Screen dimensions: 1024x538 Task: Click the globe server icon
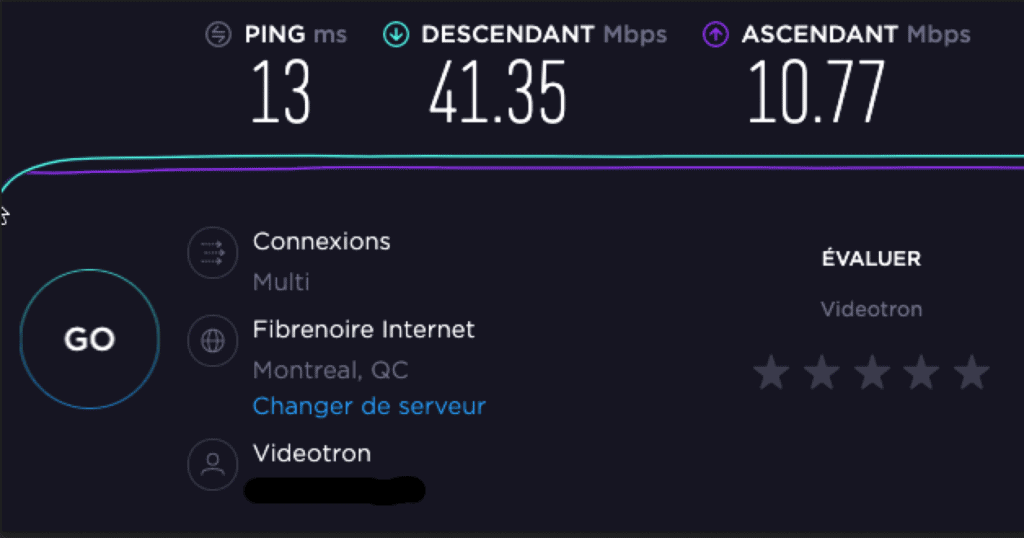coord(212,340)
